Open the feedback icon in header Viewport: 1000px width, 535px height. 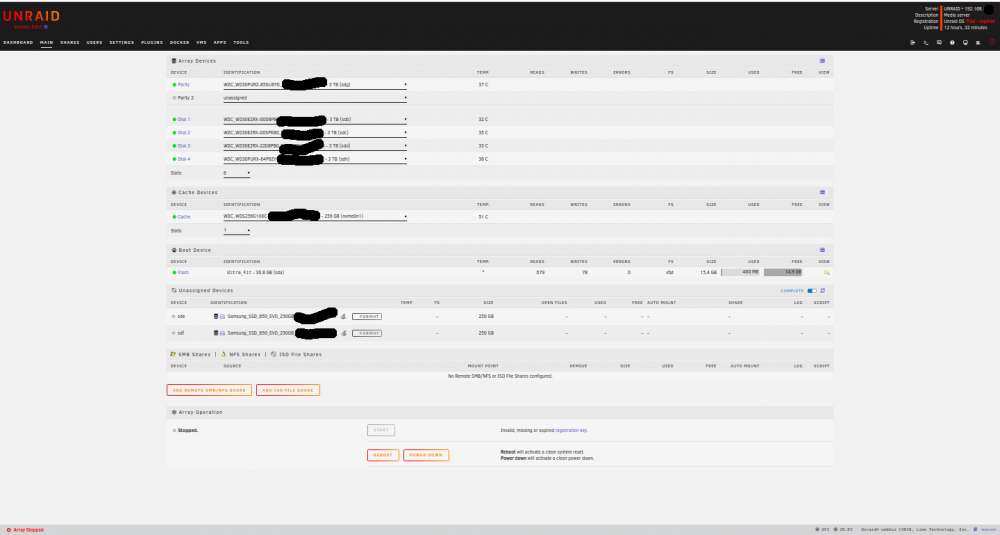tap(939, 43)
